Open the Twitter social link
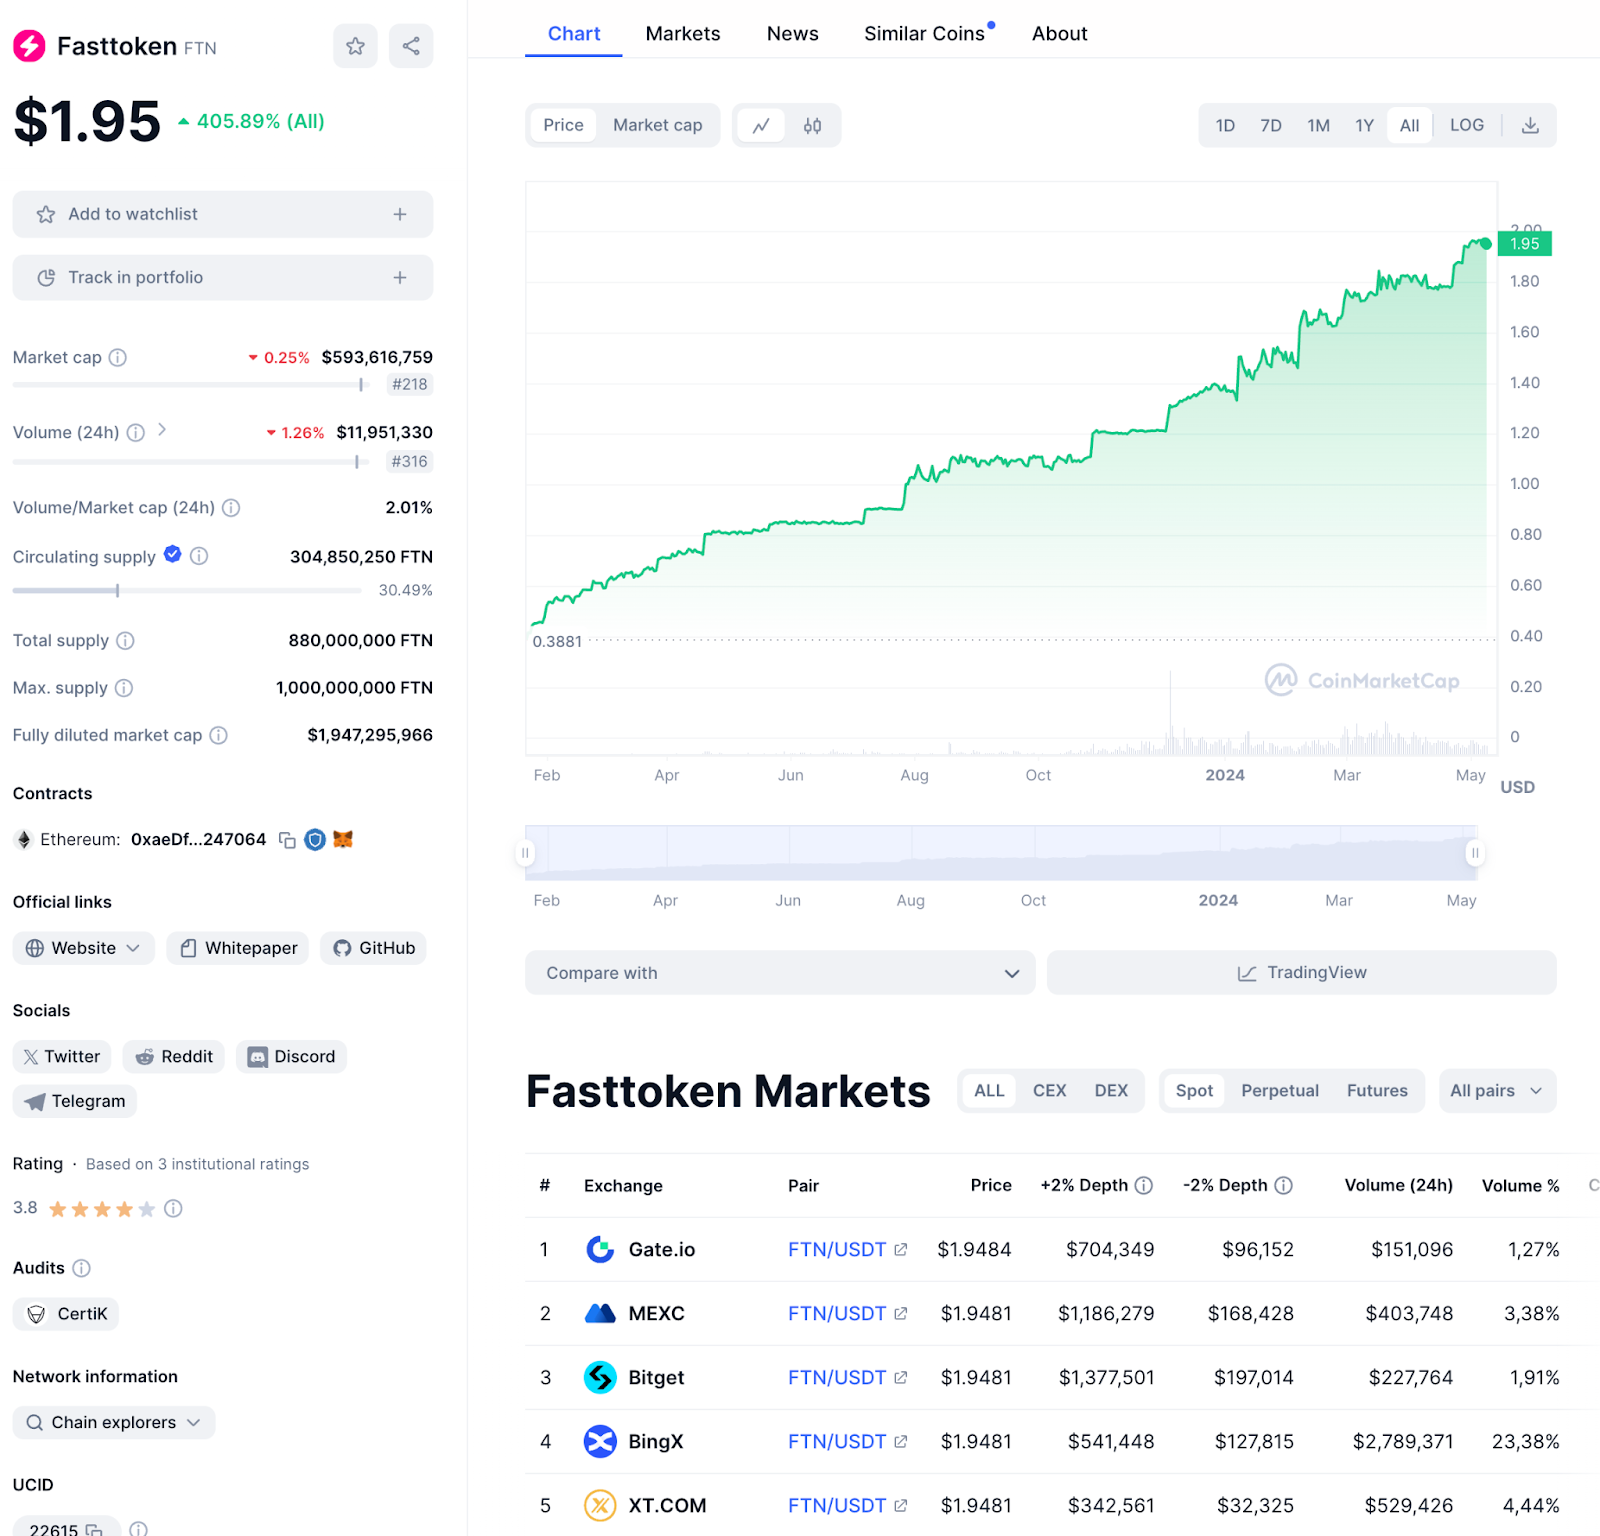Viewport: 1600px width, 1536px height. coord(62,1057)
